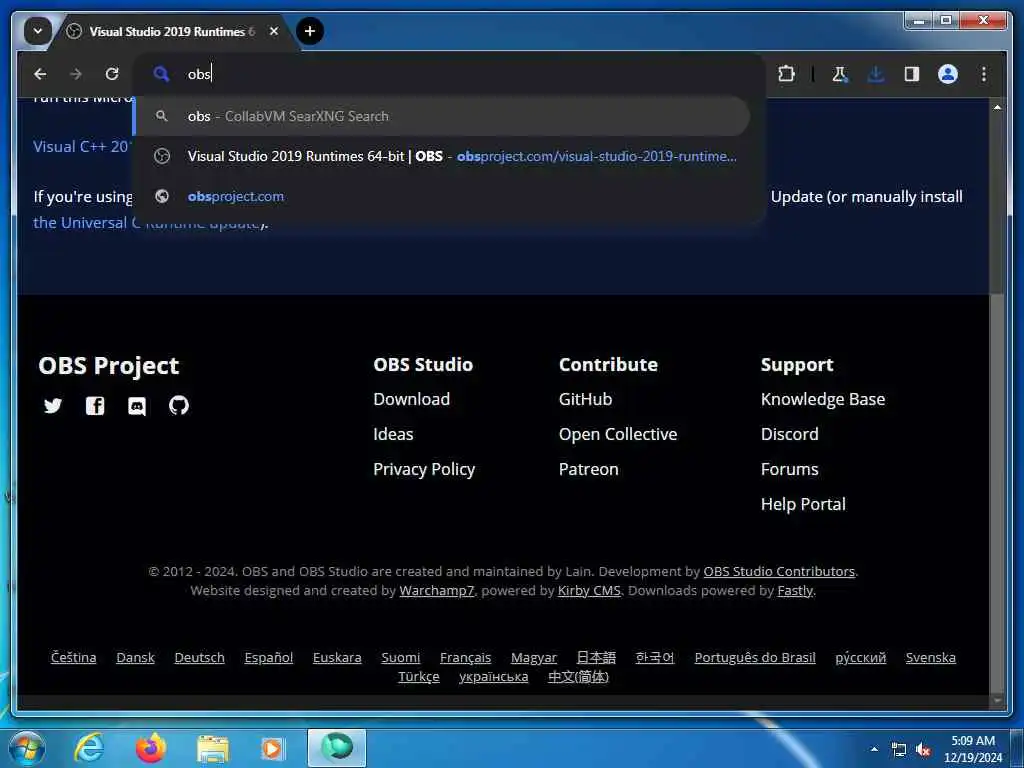1024x768 pixels.
Task: Open a new tab with the plus button
Action: [310, 31]
